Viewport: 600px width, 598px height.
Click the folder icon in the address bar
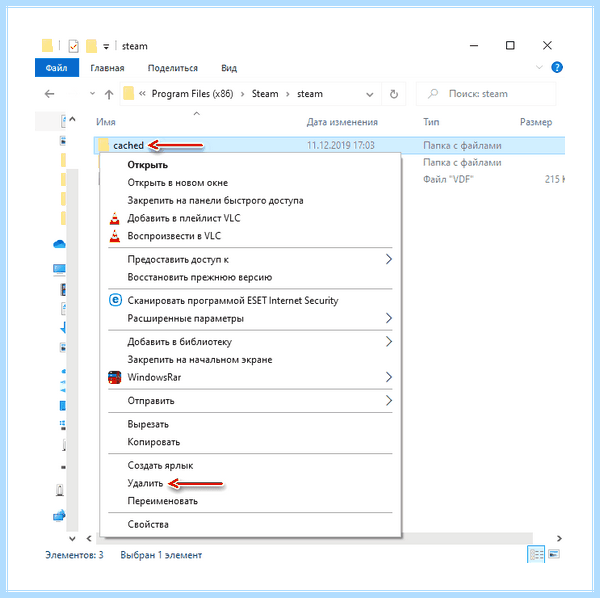tap(129, 93)
